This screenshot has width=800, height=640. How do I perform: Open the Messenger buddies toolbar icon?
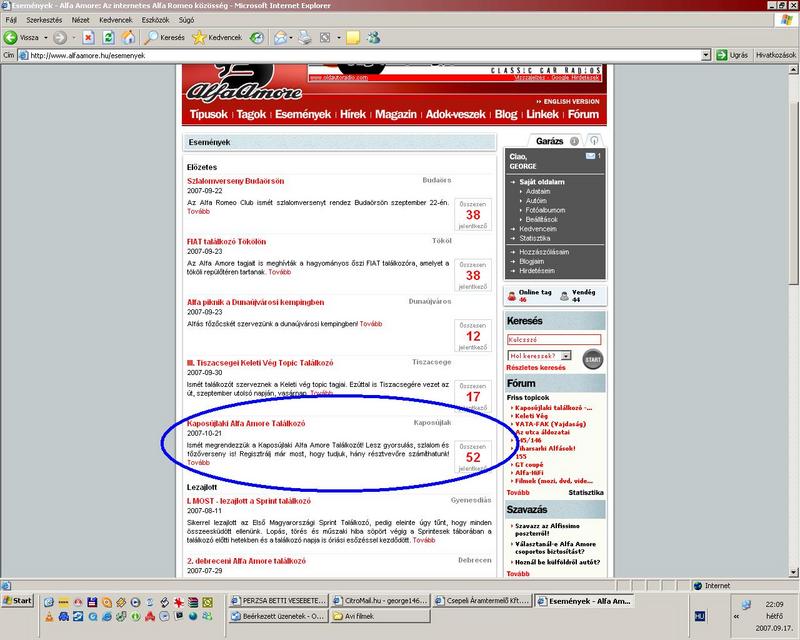[374, 37]
